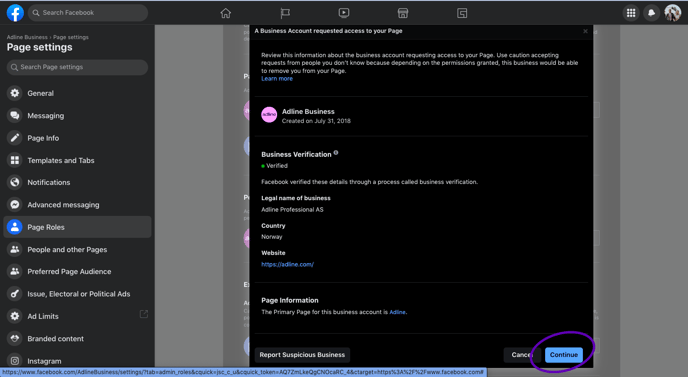Click the 'Legal name of business' label
This screenshot has width=688, height=377.
(x=296, y=198)
